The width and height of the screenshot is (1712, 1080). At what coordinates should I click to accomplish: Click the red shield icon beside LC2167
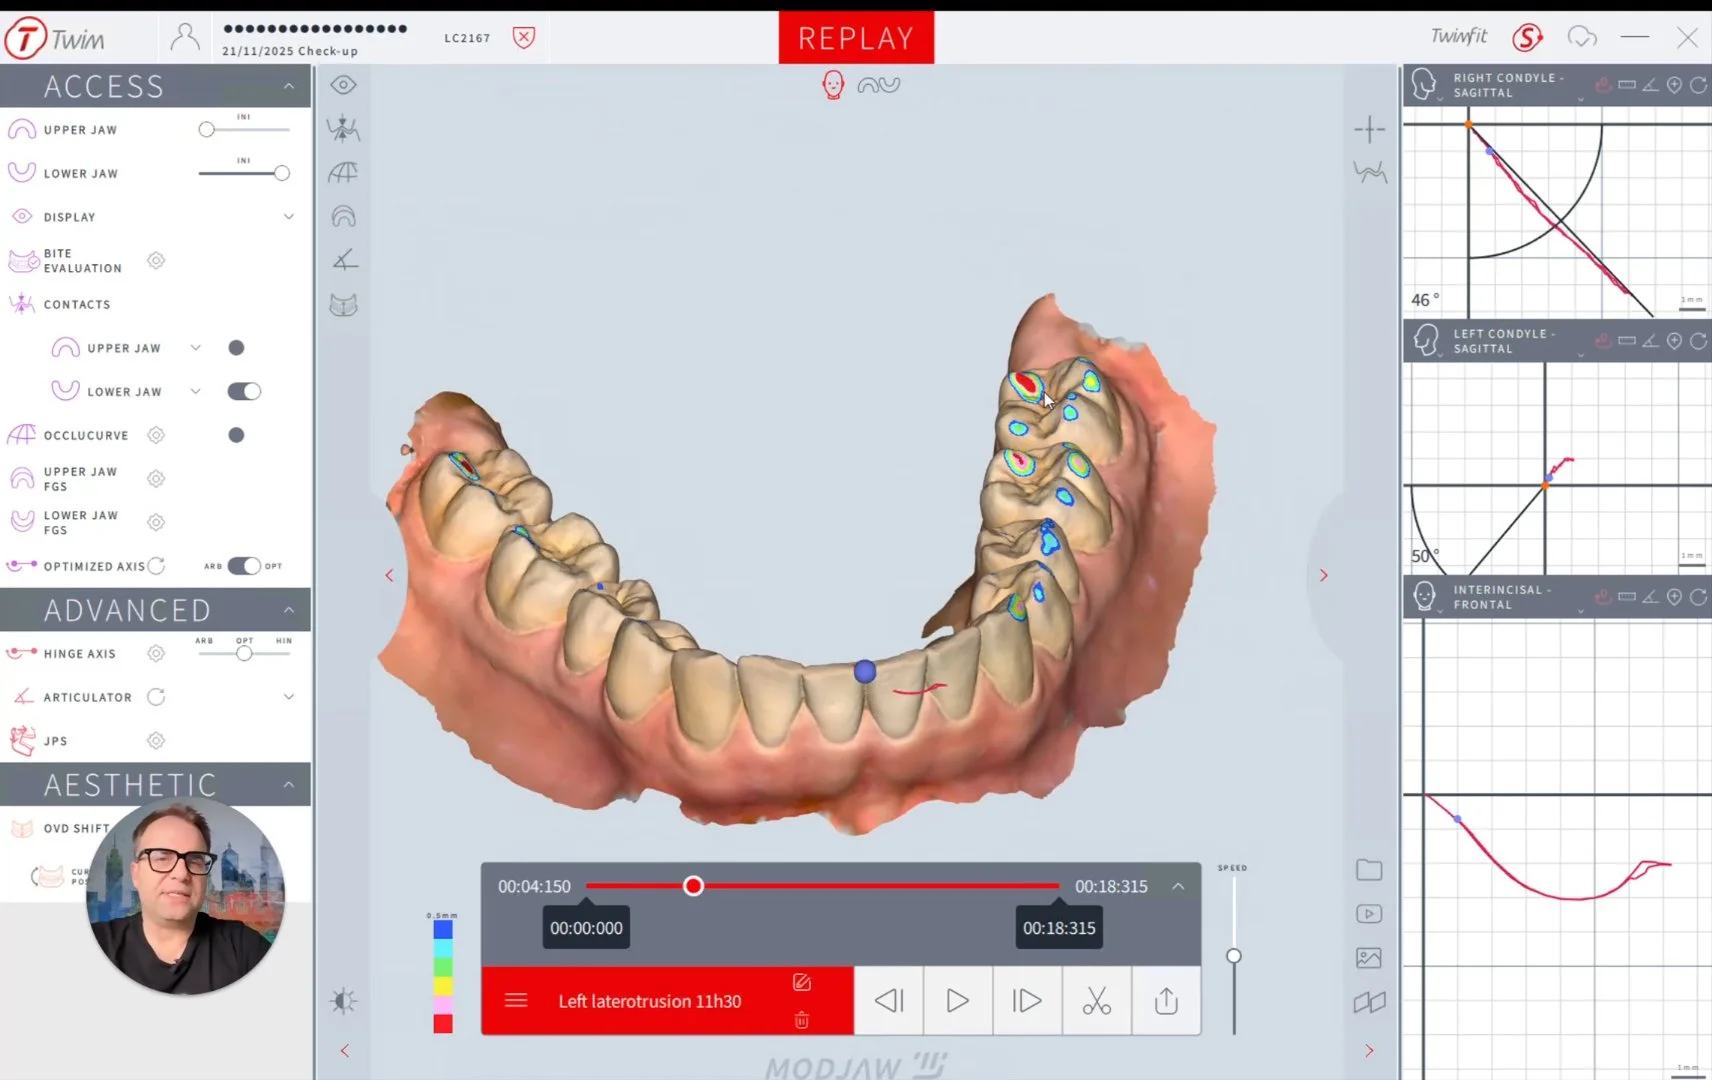coord(524,38)
